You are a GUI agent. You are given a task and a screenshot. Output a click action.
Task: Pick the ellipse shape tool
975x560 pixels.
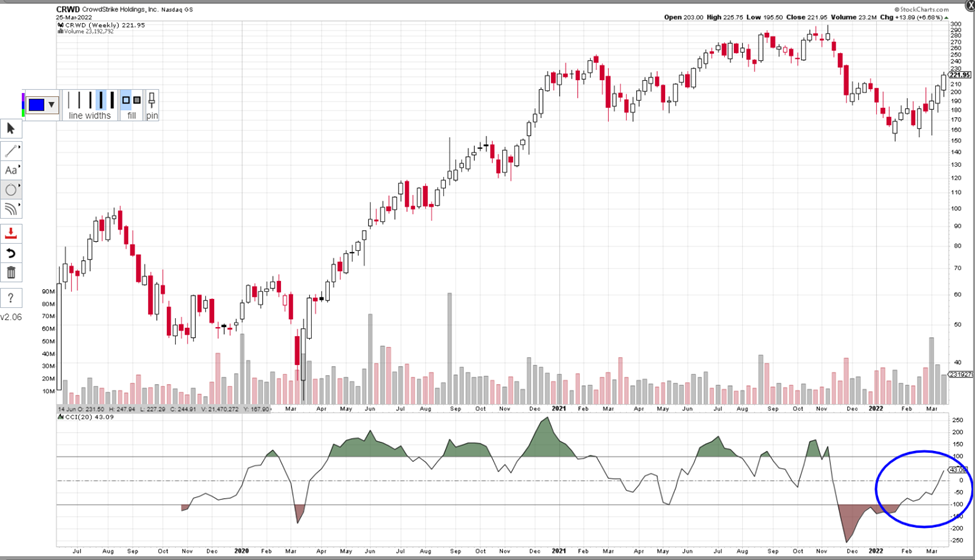point(11,190)
